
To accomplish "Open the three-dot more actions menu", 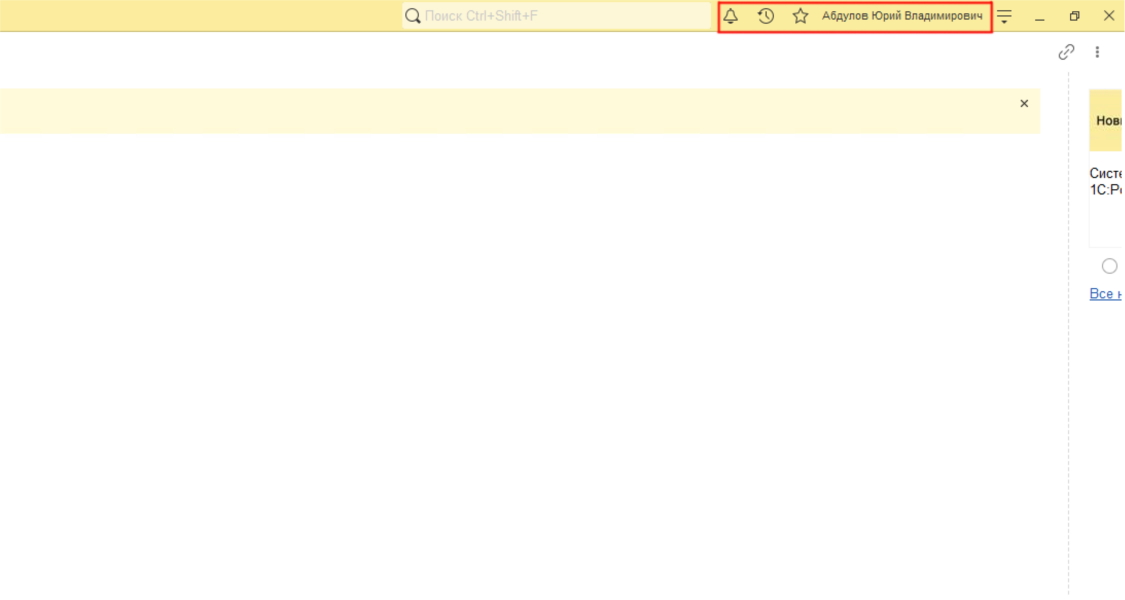I will pos(1098,52).
